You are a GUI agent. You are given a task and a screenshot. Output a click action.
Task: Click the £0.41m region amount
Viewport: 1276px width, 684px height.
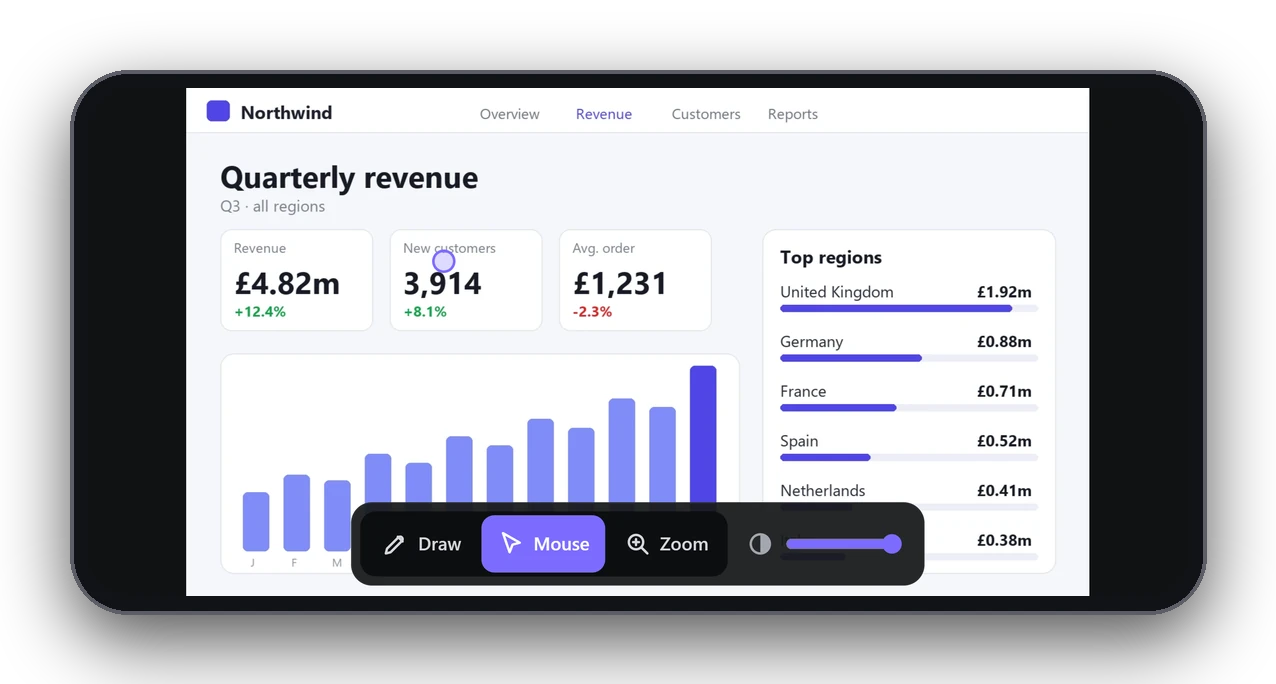click(x=1004, y=490)
